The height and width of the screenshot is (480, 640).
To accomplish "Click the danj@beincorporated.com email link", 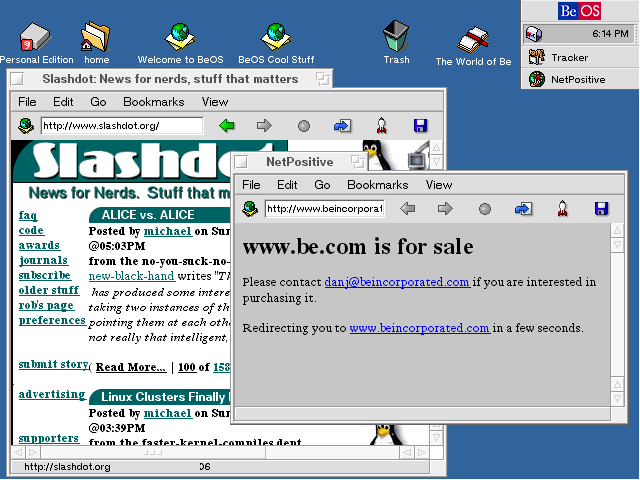I will click(x=397, y=282).
